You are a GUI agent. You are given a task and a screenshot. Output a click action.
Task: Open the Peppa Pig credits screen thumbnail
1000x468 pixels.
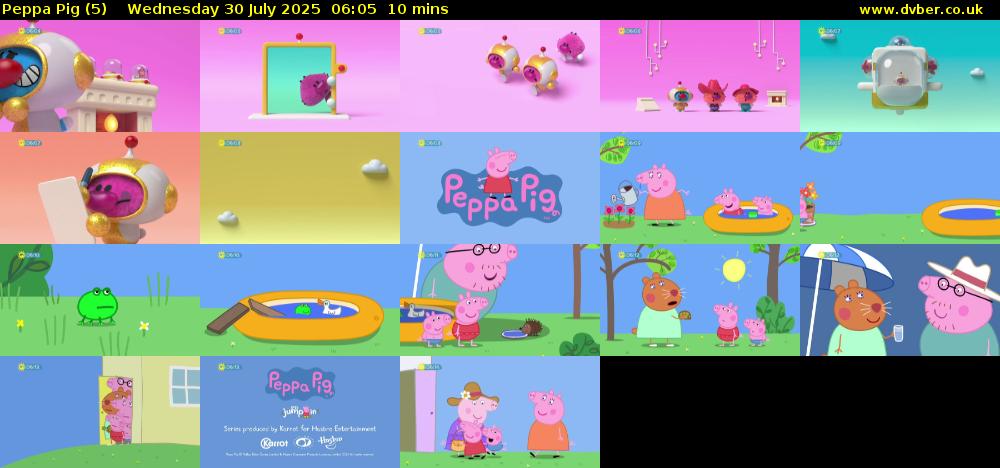(300, 412)
